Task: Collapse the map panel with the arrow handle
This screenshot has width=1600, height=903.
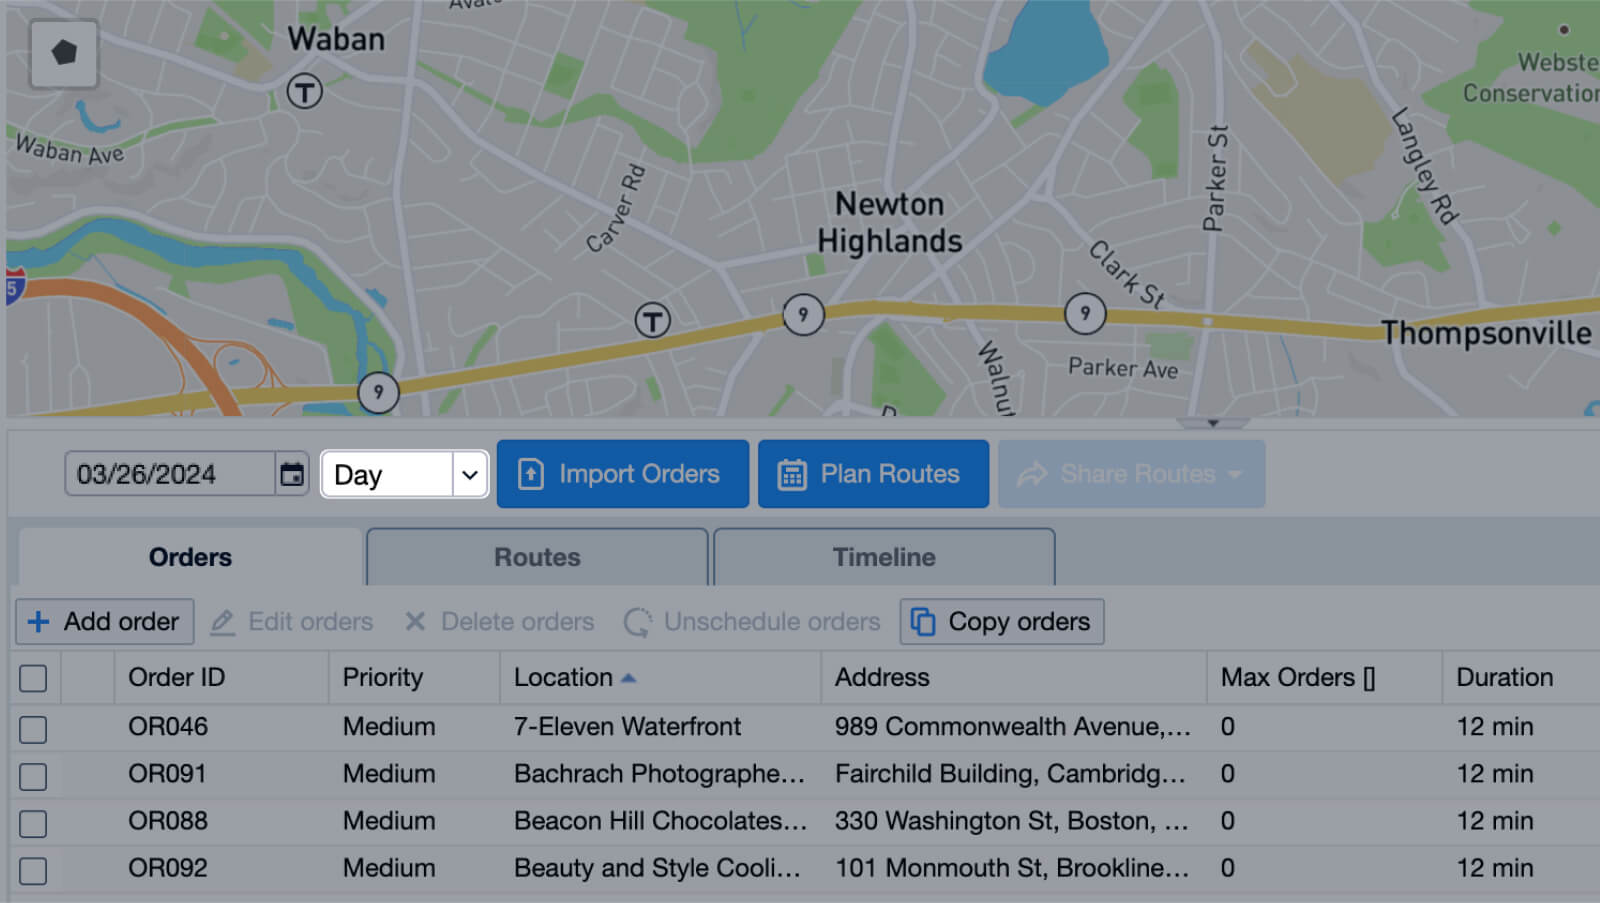Action: tap(1212, 423)
